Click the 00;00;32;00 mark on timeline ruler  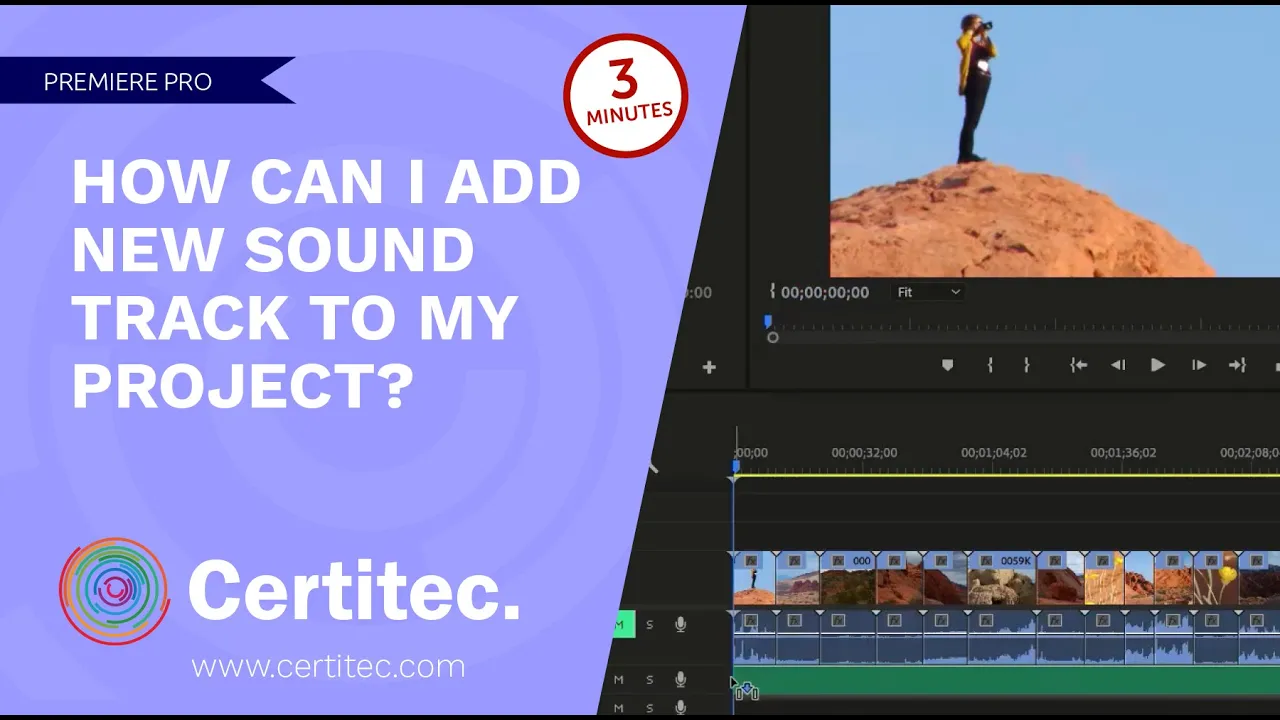(x=864, y=453)
